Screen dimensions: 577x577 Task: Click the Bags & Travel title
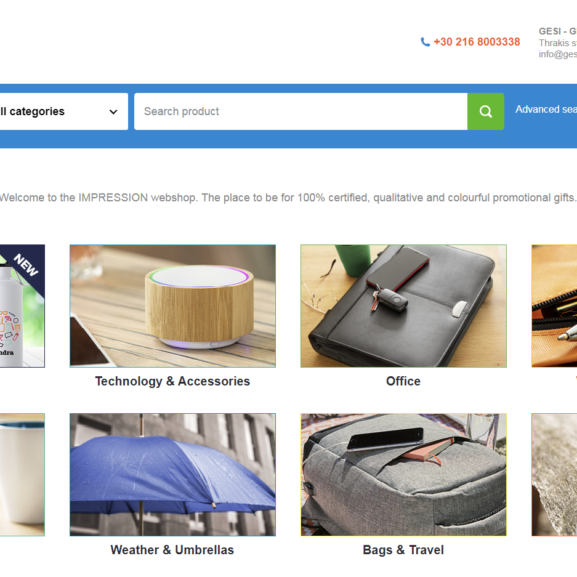point(403,550)
